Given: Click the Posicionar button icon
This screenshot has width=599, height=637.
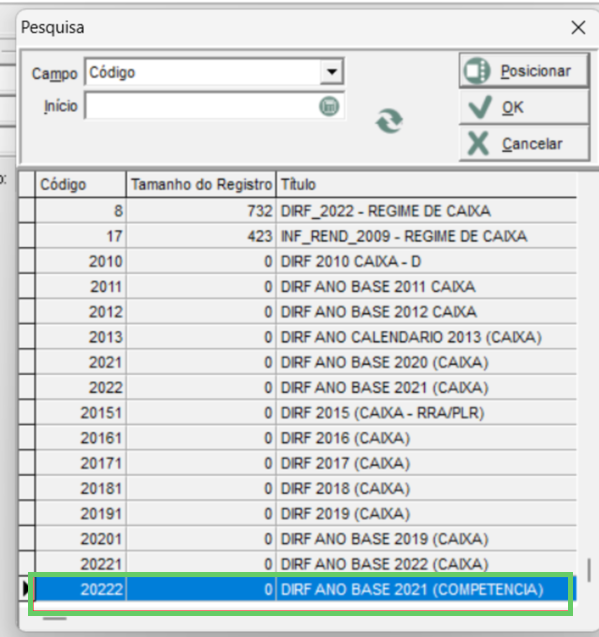Looking at the screenshot, I should (x=477, y=71).
